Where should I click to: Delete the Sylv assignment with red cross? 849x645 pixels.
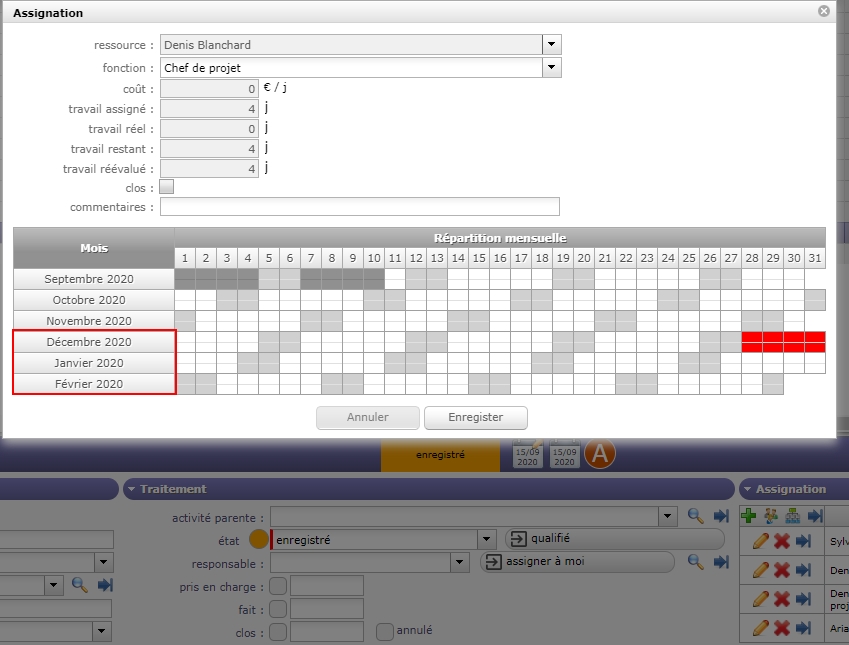click(x=782, y=540)
